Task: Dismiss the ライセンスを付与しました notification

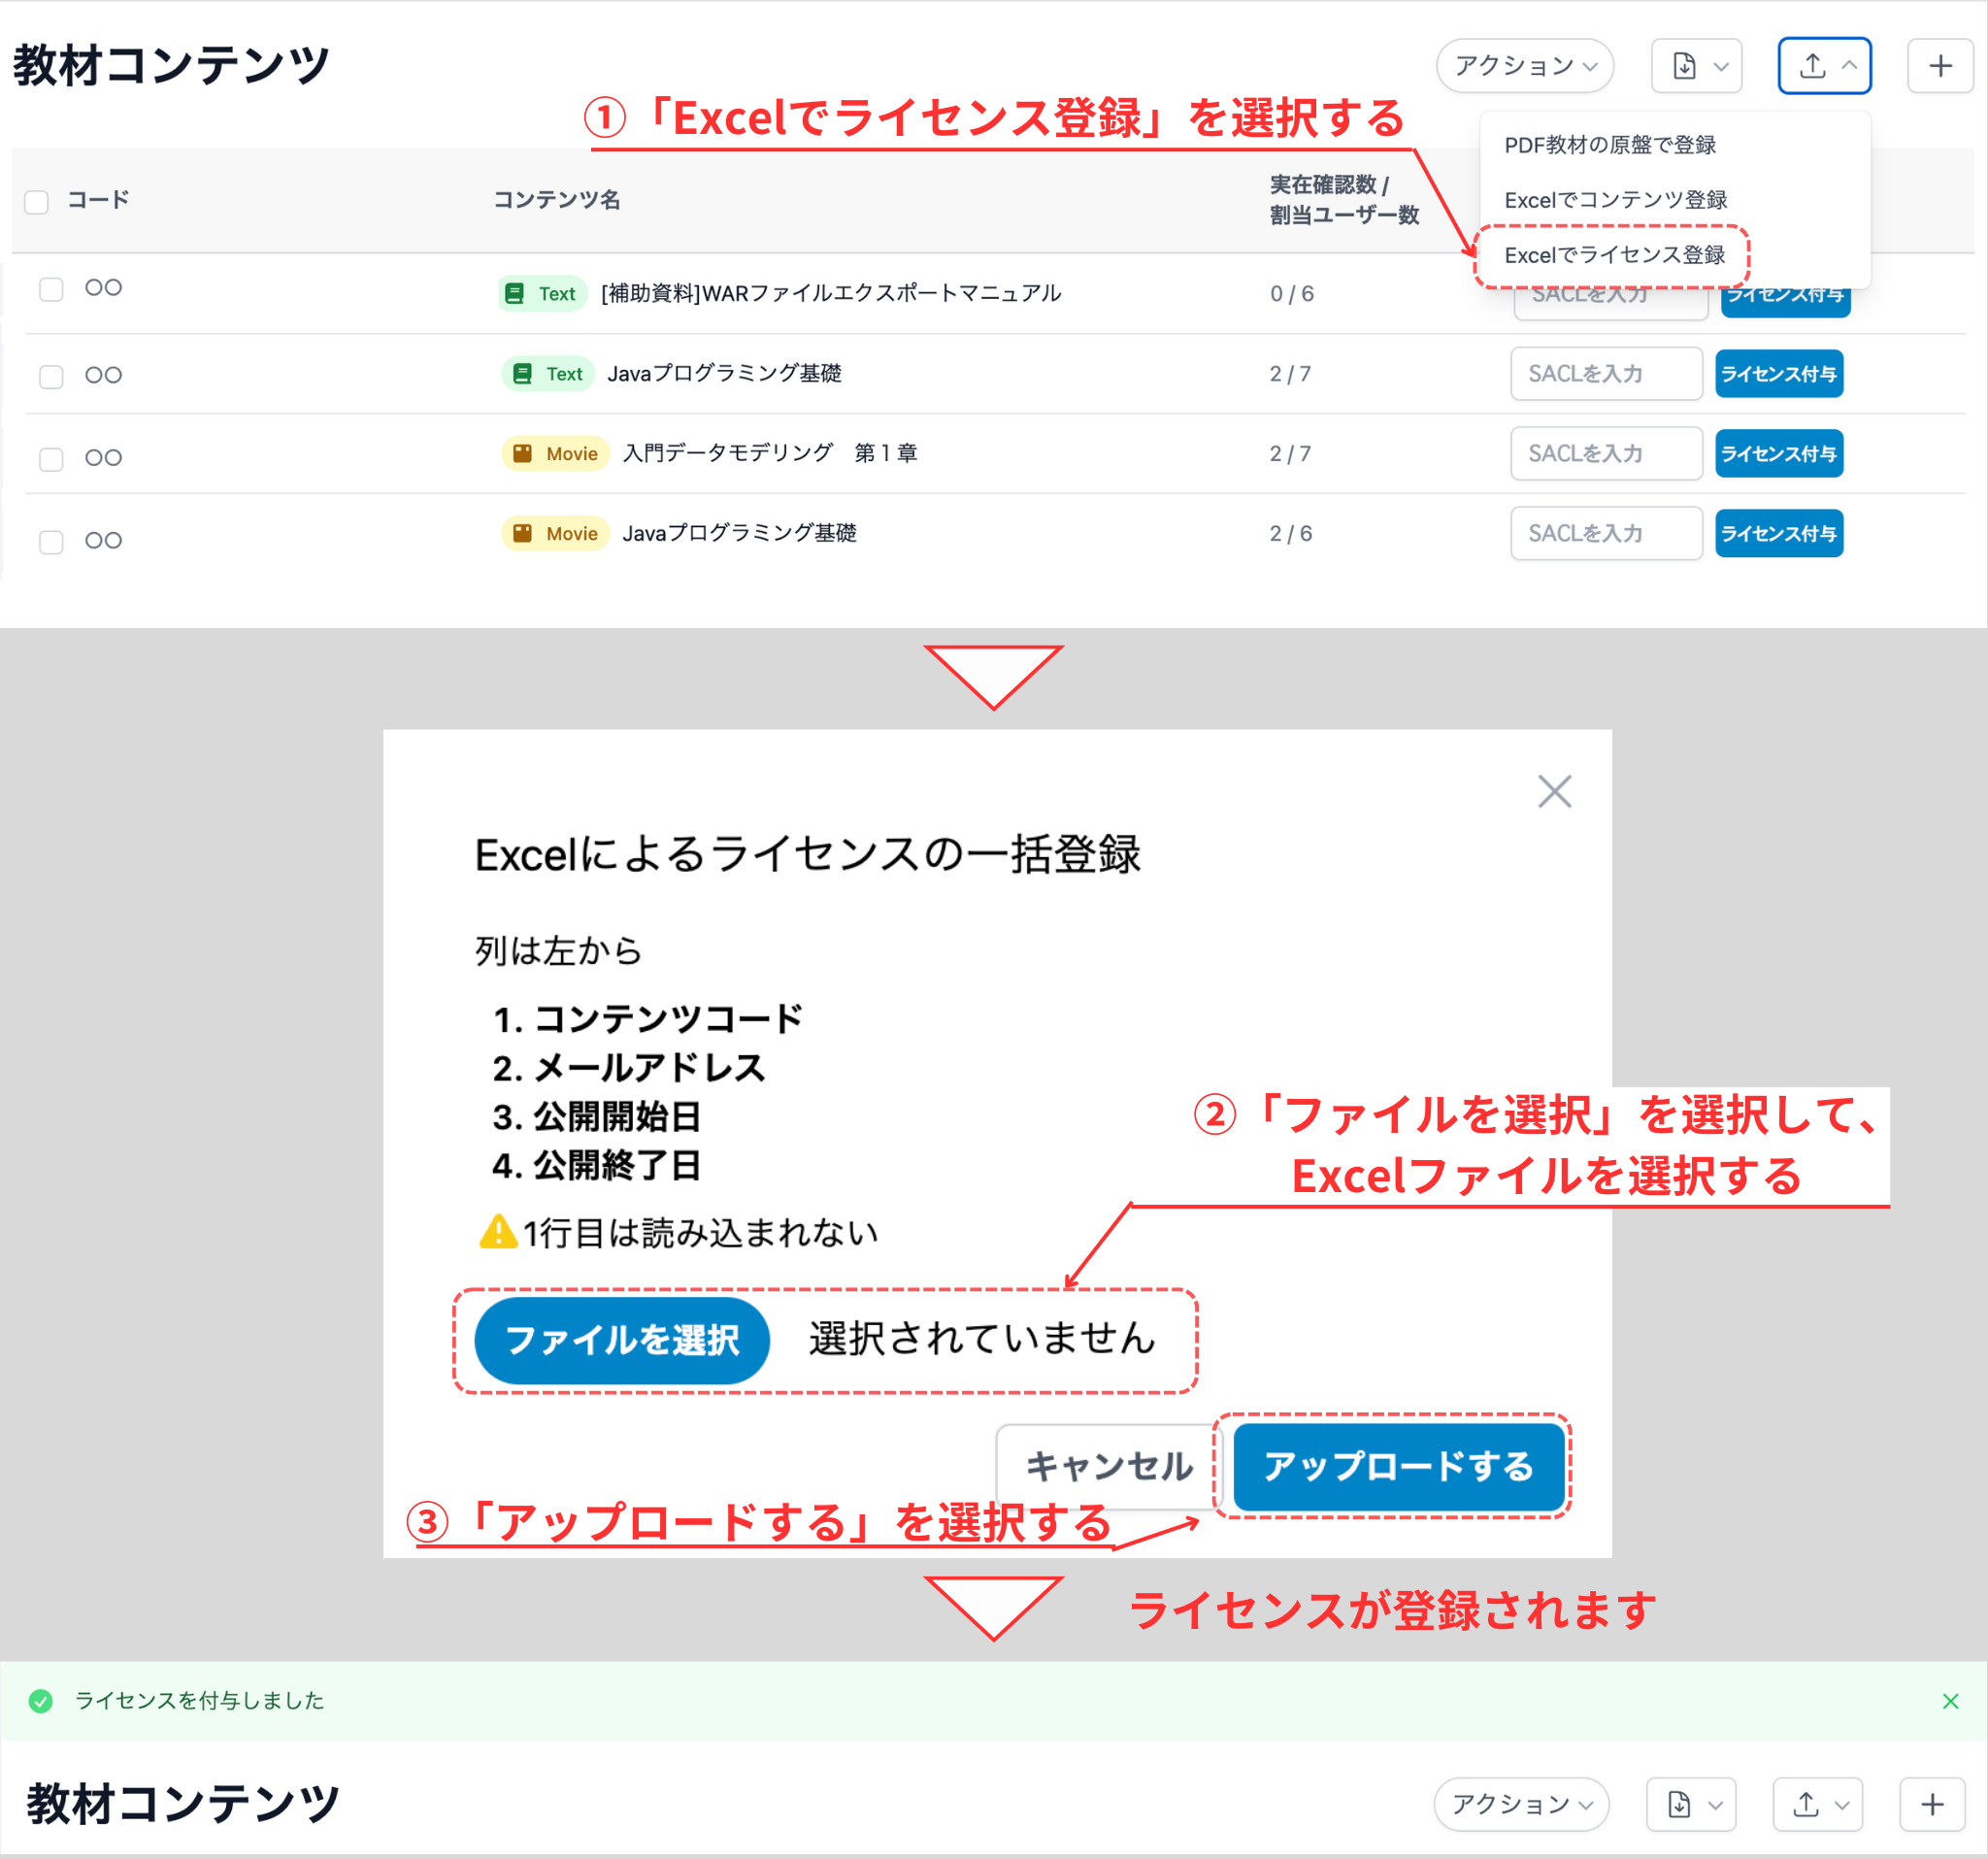Action: point(1949,1701)
